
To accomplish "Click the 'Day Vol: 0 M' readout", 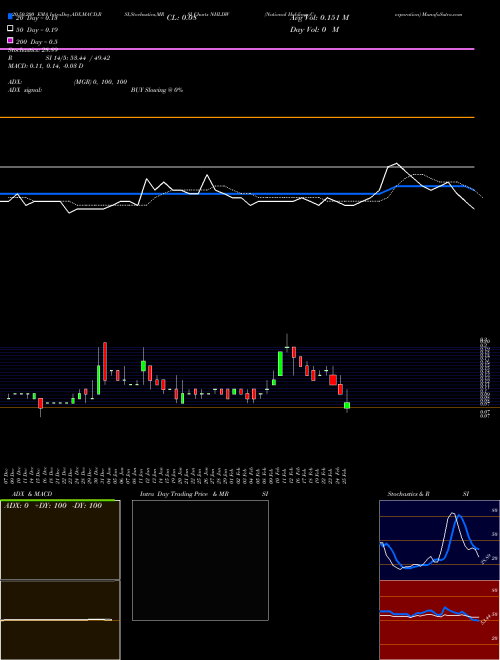I will [314, 30].
